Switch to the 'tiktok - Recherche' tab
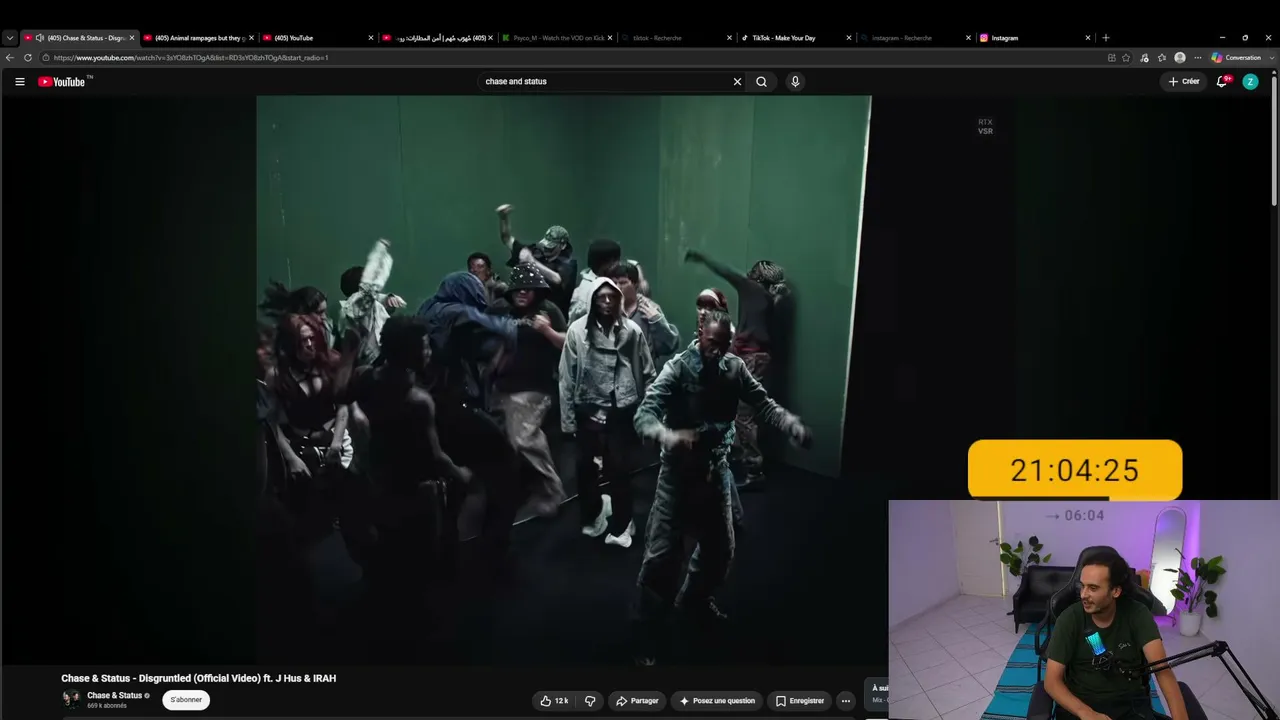The height and width of the screenshot is (720, 1280). coord(678,38)
